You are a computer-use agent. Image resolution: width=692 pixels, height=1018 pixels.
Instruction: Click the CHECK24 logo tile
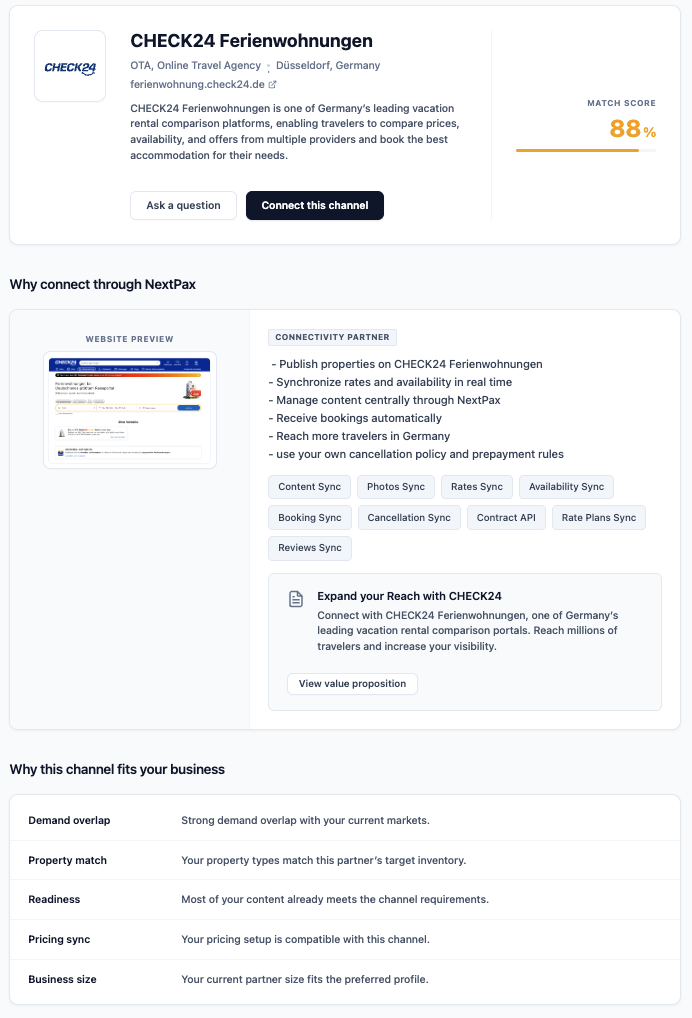coord(70,66)
